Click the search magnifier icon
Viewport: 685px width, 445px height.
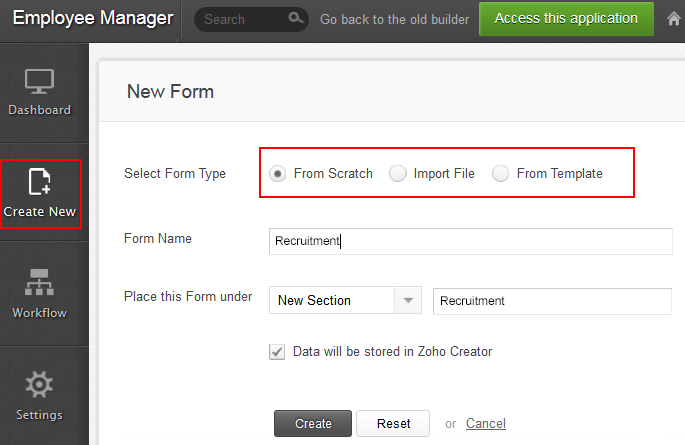pos(295,19)
